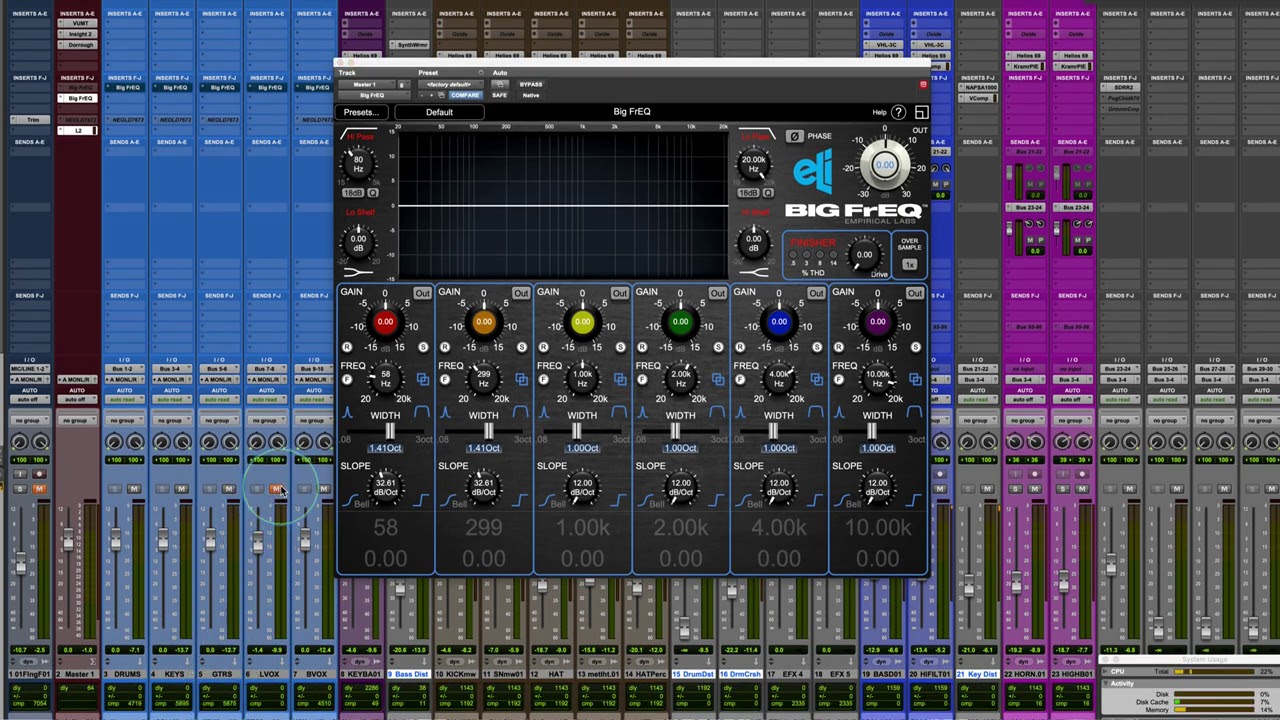Click the automation enable icon under Auto
This screenshot has width=1280, height=720.
[x=500, y=84]
